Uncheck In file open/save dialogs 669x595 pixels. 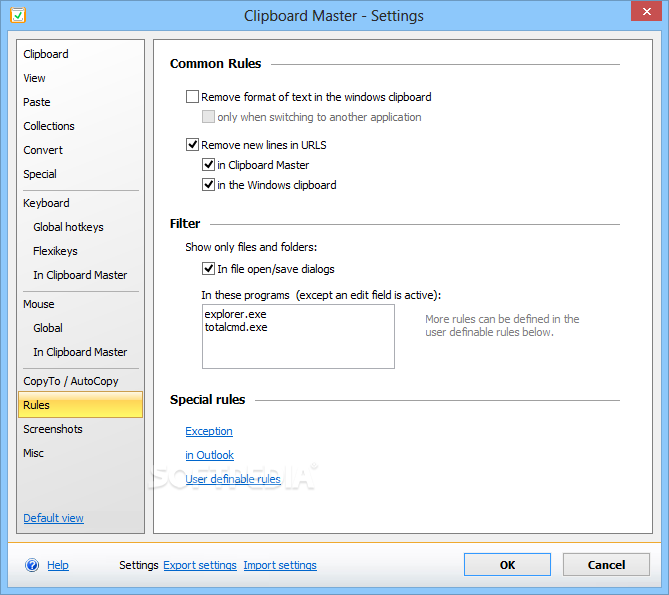pyautogui.click(x=208, y=269)
